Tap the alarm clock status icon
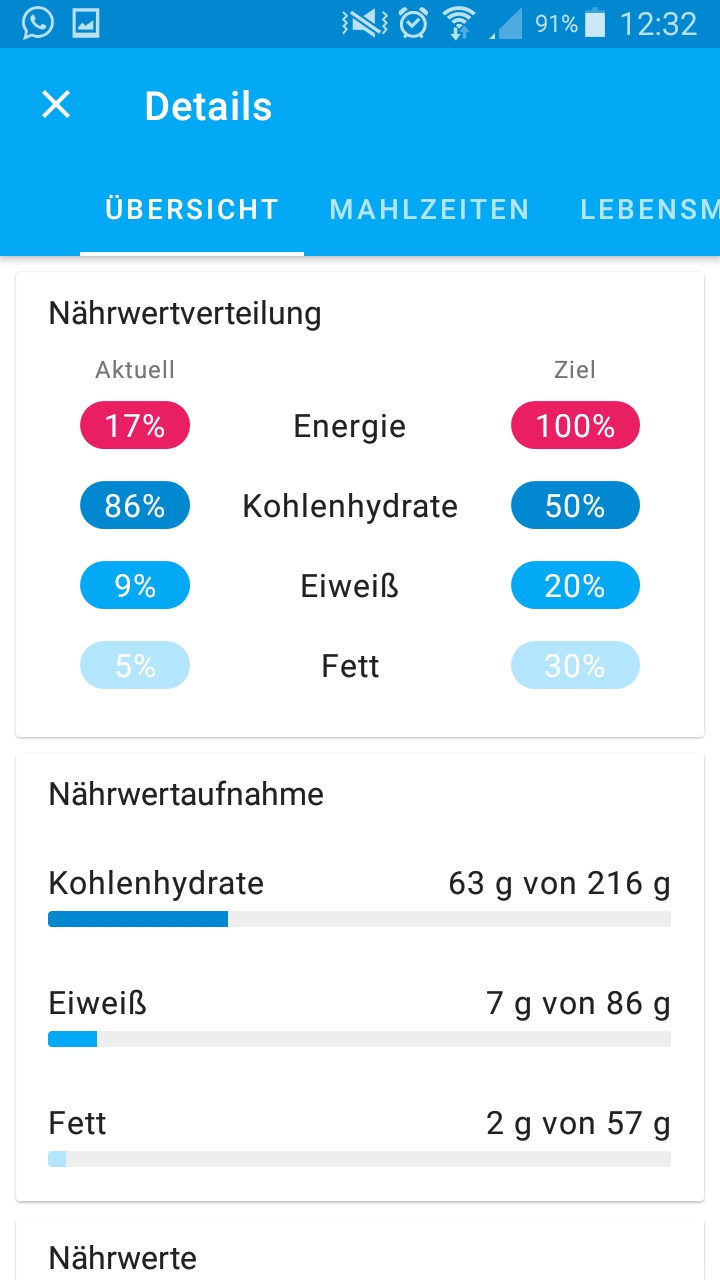Screen dimensions: 720x1280 point(413,23)
